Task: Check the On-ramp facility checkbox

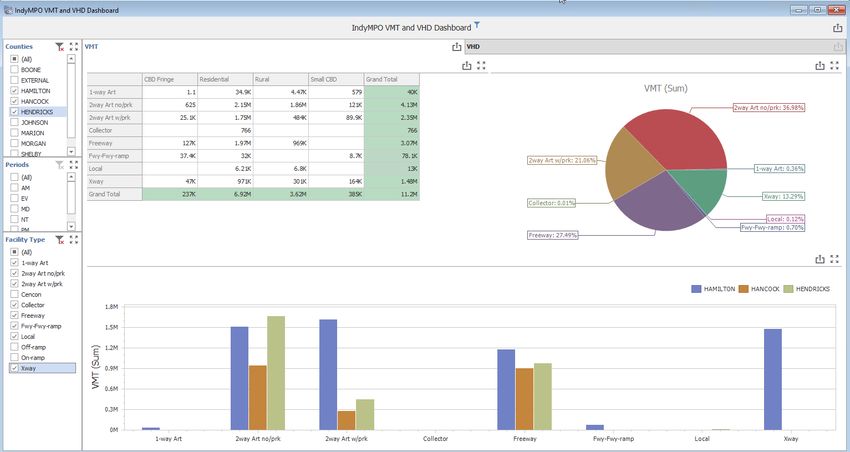Action: 15,358
